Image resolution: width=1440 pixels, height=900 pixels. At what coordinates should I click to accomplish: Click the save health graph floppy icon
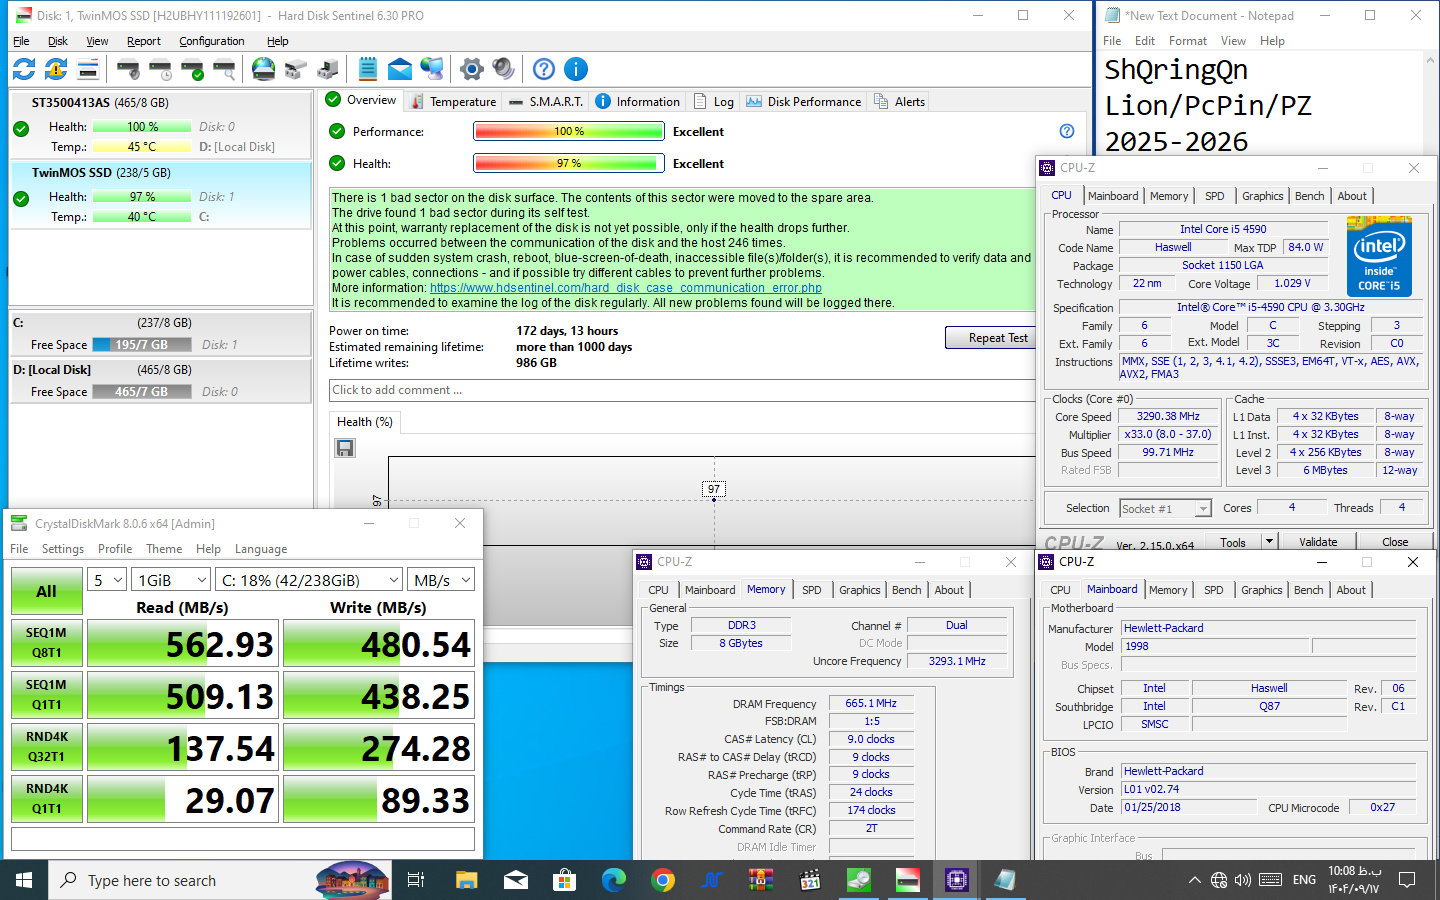coord(345,448)
